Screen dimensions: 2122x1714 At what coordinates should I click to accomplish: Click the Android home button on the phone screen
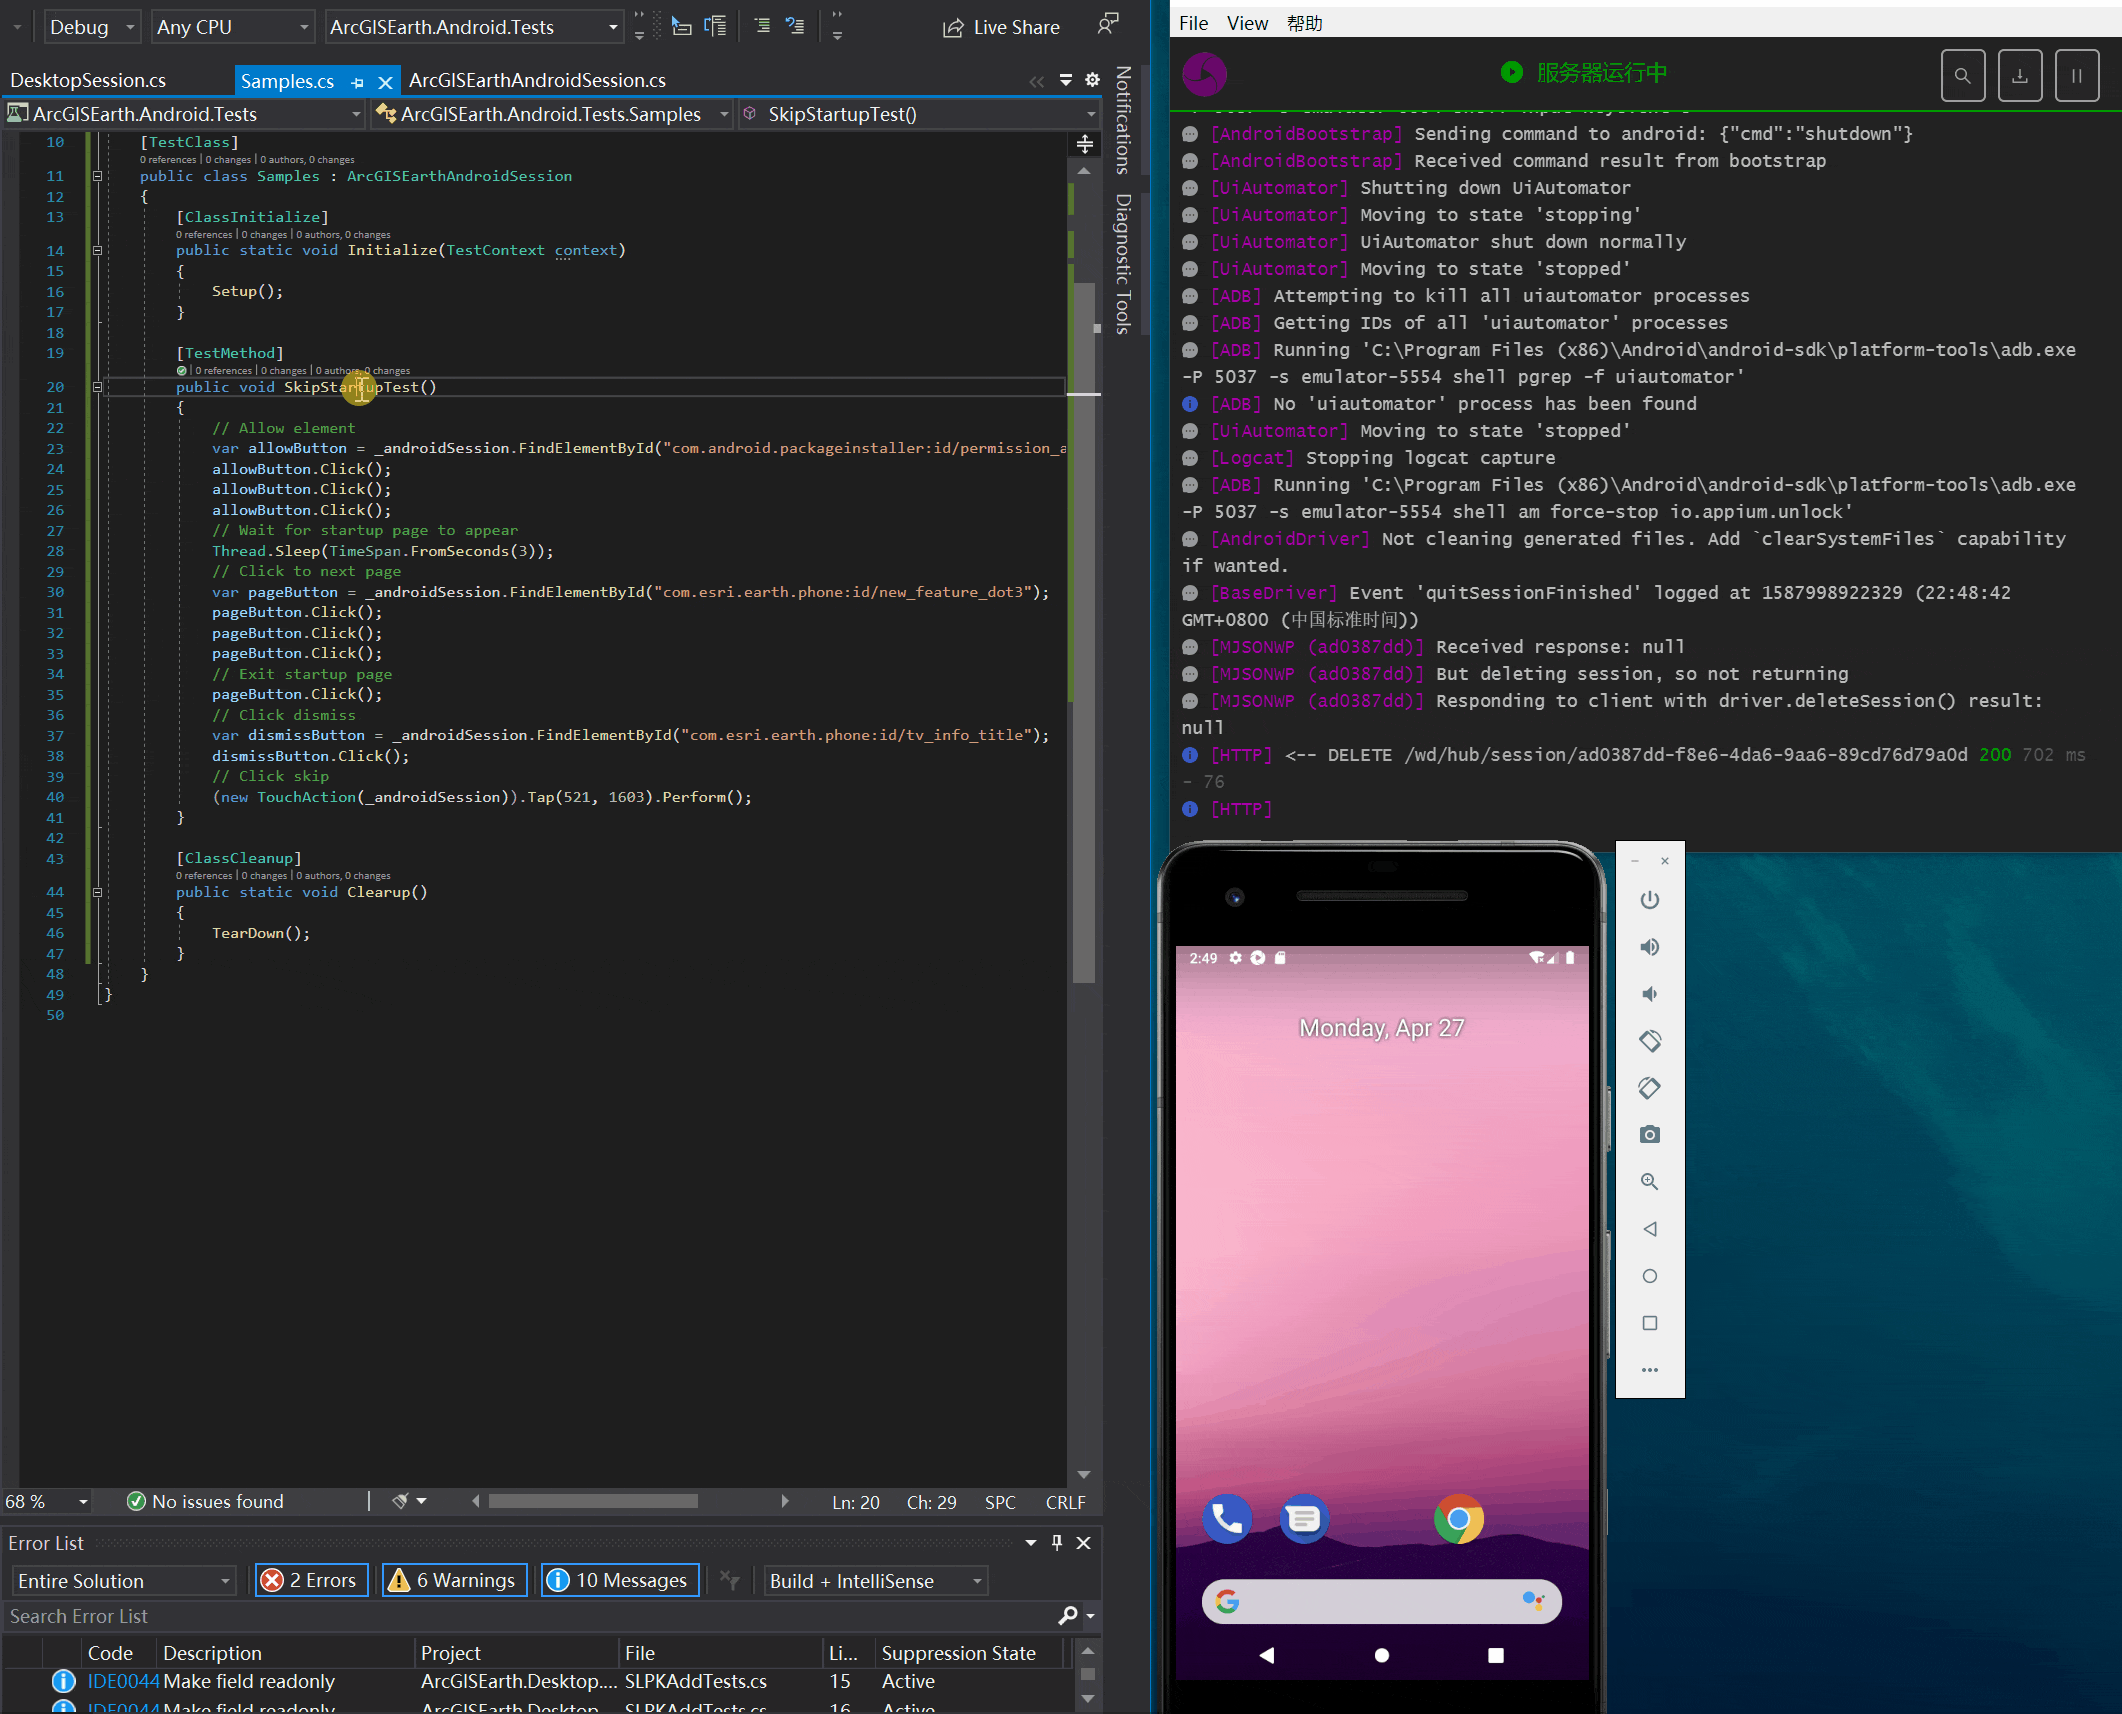(x=1382, y=1655)
